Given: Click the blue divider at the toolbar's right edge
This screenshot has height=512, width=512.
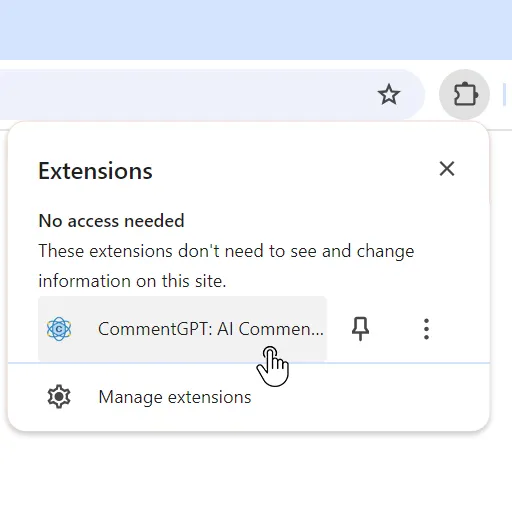Looking at the screenshot, I should pyautogui.click(x=505, y=95).
